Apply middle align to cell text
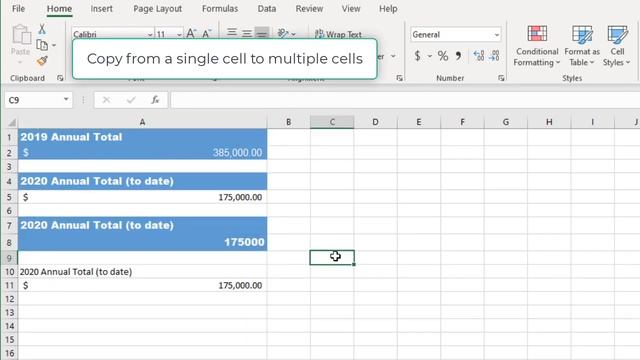This screenshot has width=640, height=360. coord(247,33)
